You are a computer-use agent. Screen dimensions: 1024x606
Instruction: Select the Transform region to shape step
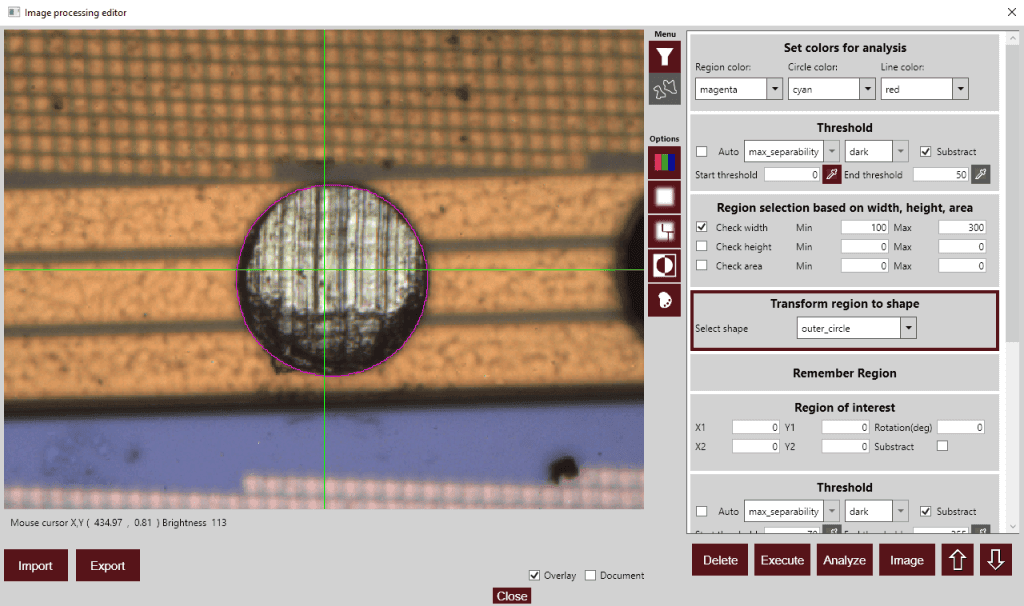point(844,304)
